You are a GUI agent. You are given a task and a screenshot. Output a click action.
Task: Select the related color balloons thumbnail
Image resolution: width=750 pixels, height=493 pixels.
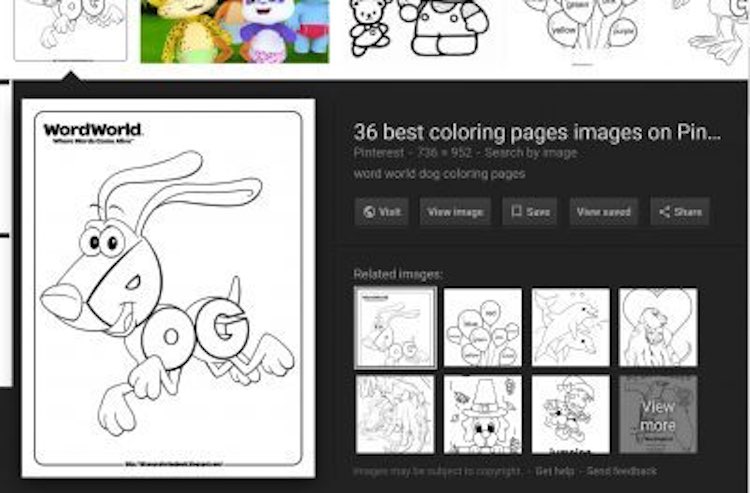click(483, 328)
